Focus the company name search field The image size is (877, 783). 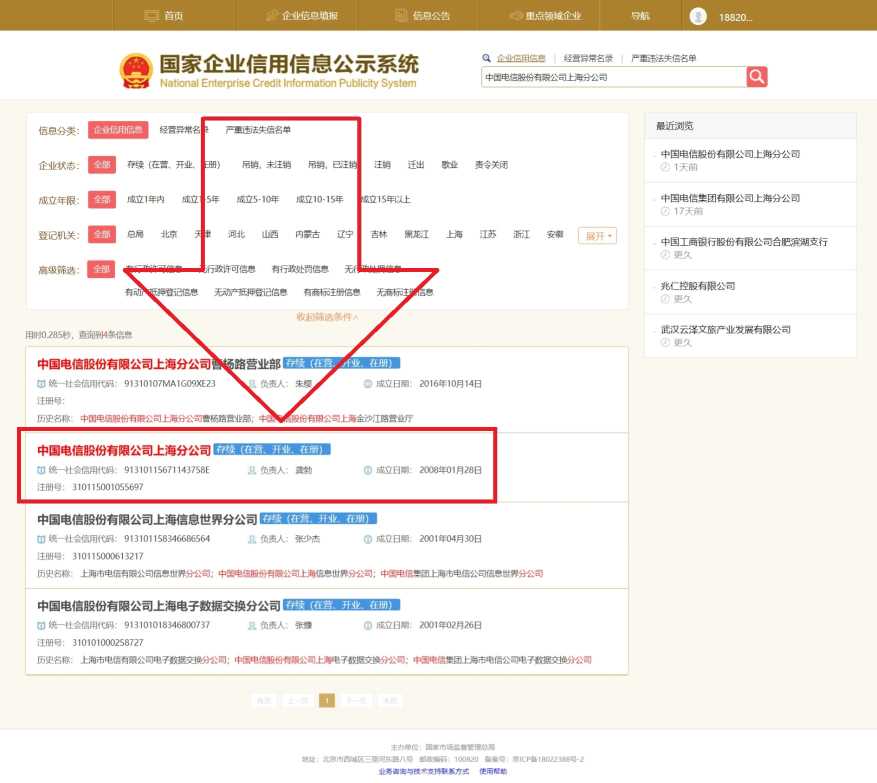pyautogui.click(x=614, y=77)
